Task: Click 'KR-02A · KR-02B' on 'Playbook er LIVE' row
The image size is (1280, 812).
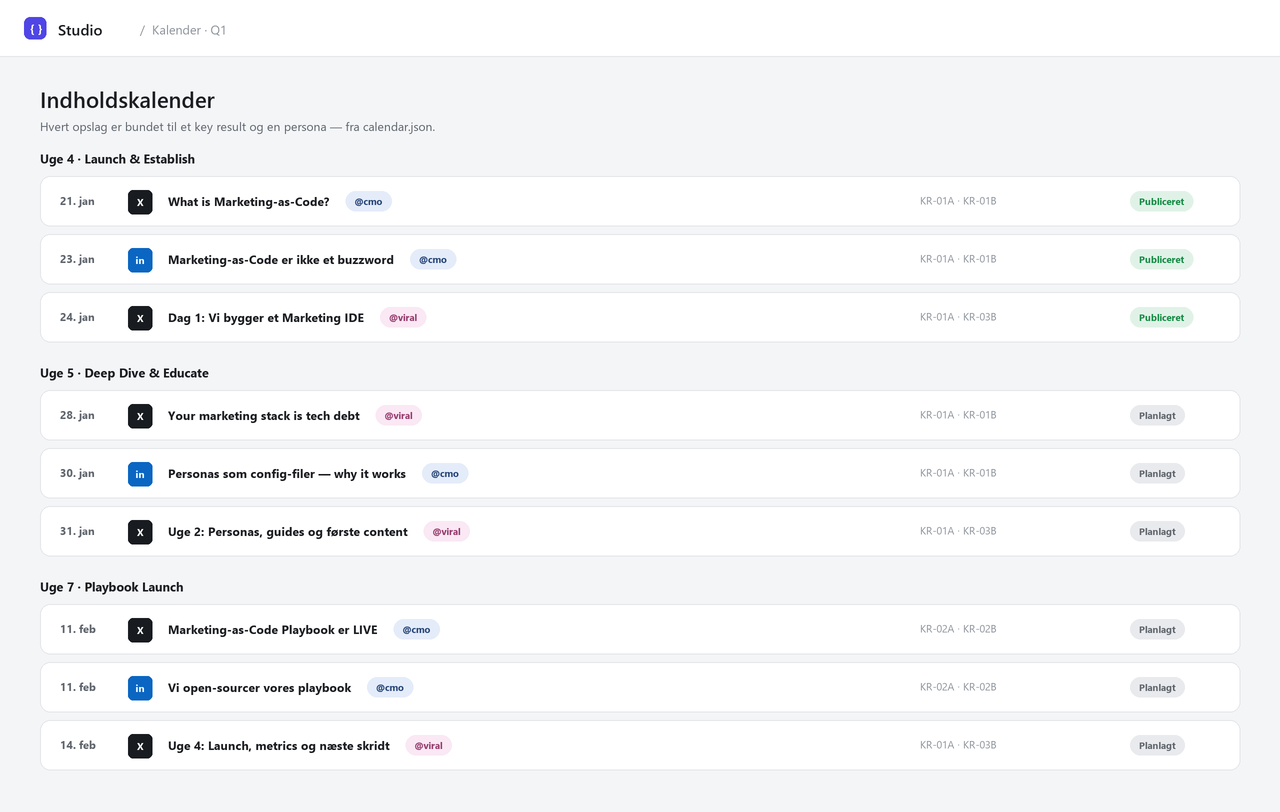Action: coord(958,630)
